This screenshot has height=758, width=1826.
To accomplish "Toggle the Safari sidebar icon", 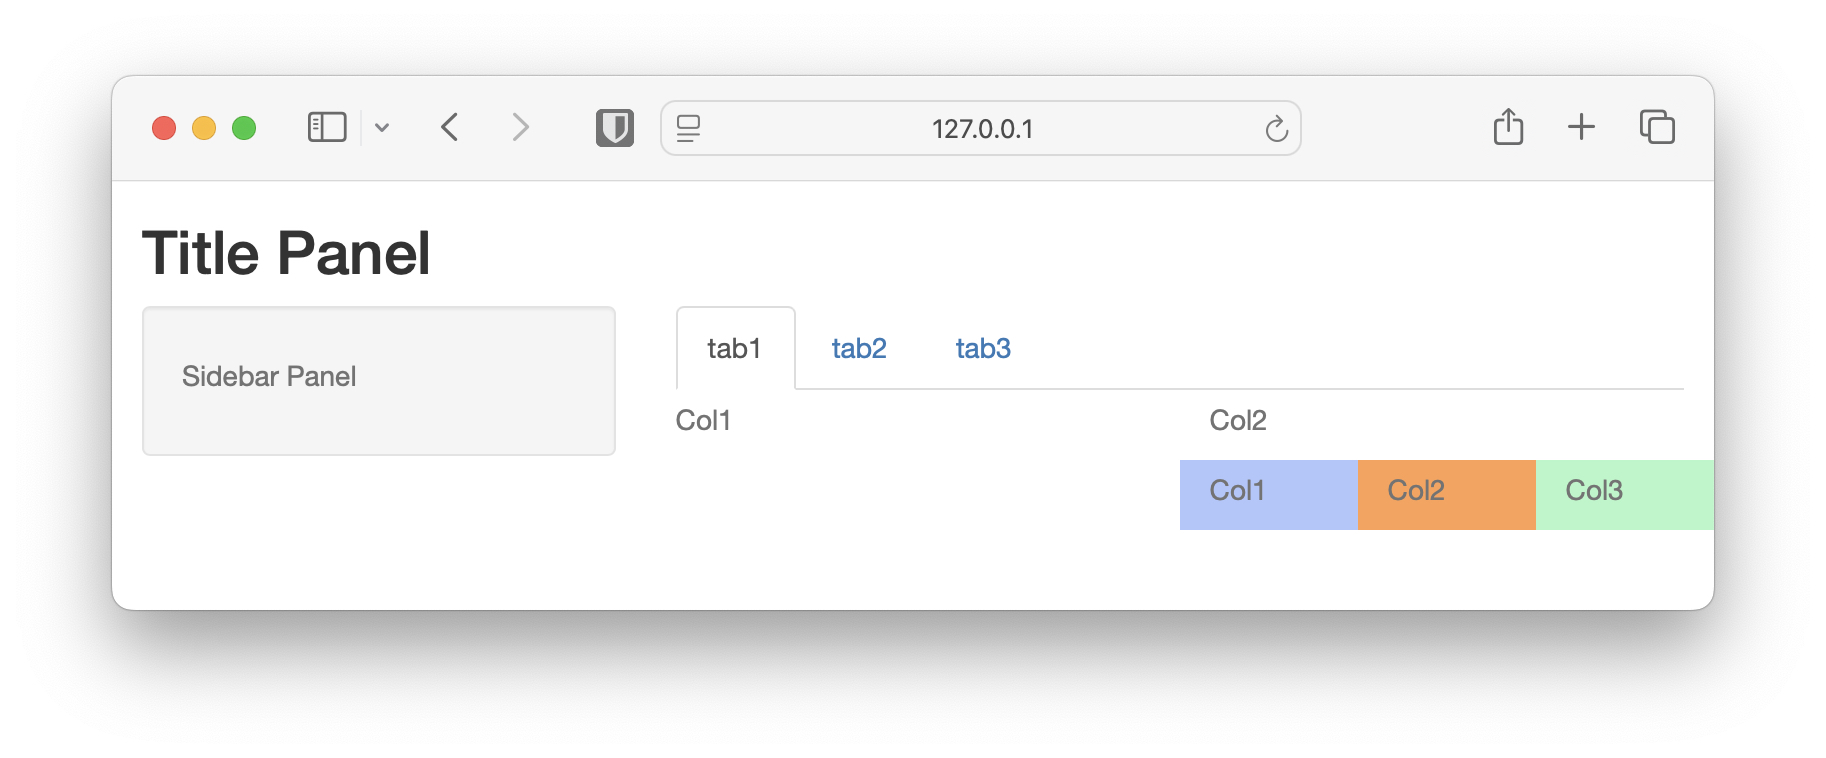I will (x=327, y=128).
